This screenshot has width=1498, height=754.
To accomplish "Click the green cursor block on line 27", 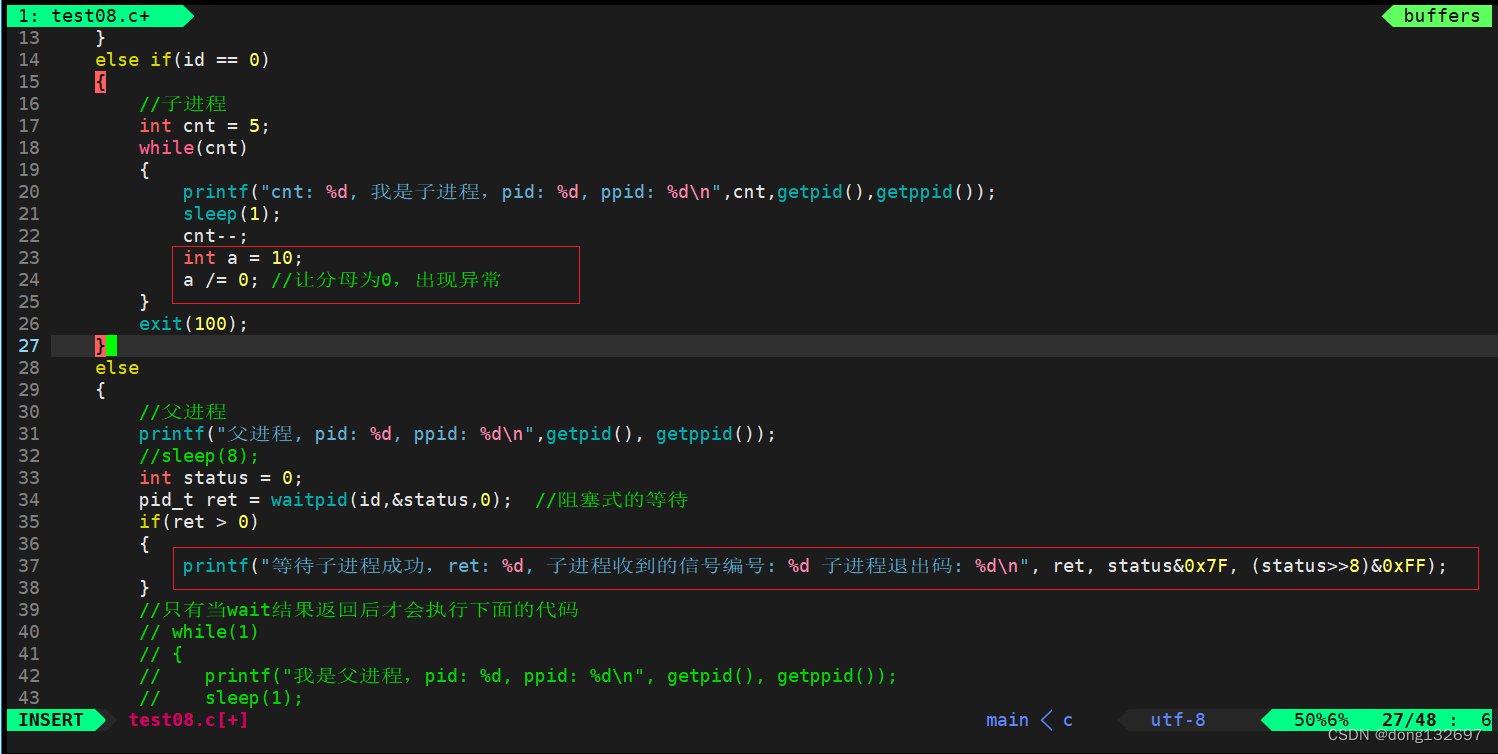I will pos(111,346).
